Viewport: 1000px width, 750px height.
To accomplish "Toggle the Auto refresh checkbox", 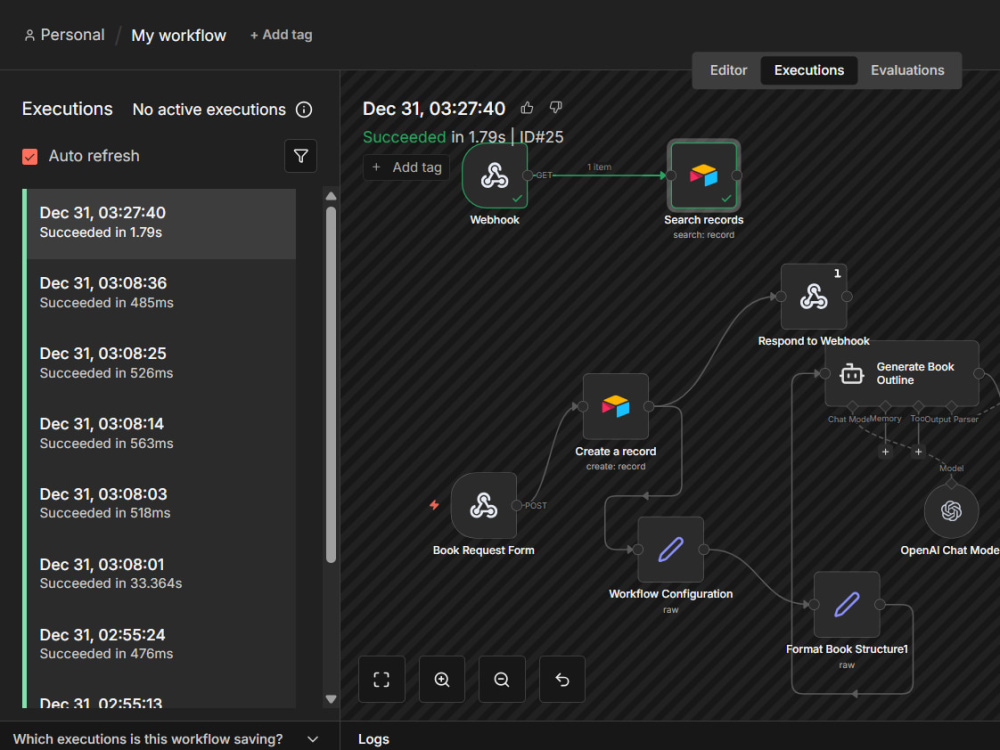I will (30, 157).
